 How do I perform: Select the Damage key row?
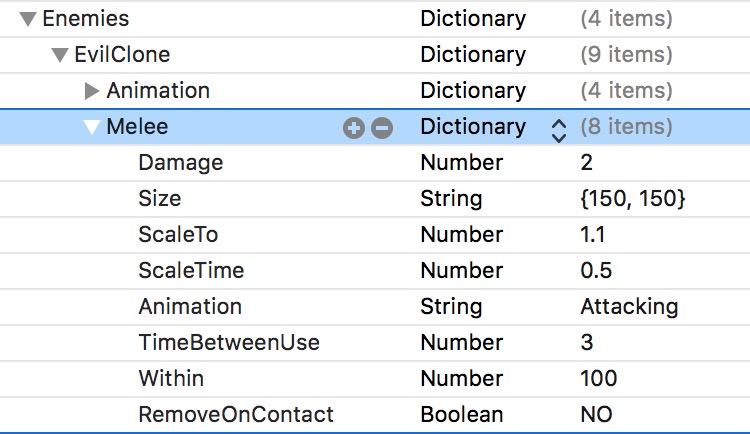(x=181, y=163)
